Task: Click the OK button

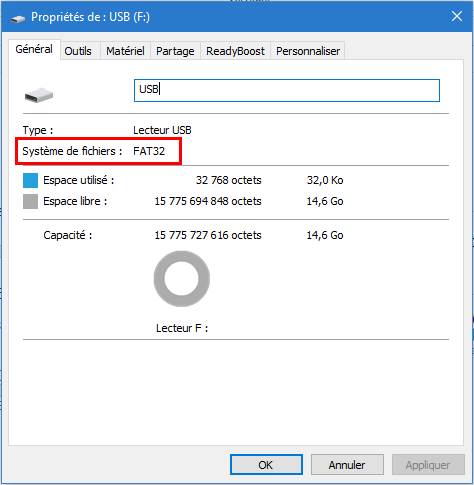Action: (266, 464)
